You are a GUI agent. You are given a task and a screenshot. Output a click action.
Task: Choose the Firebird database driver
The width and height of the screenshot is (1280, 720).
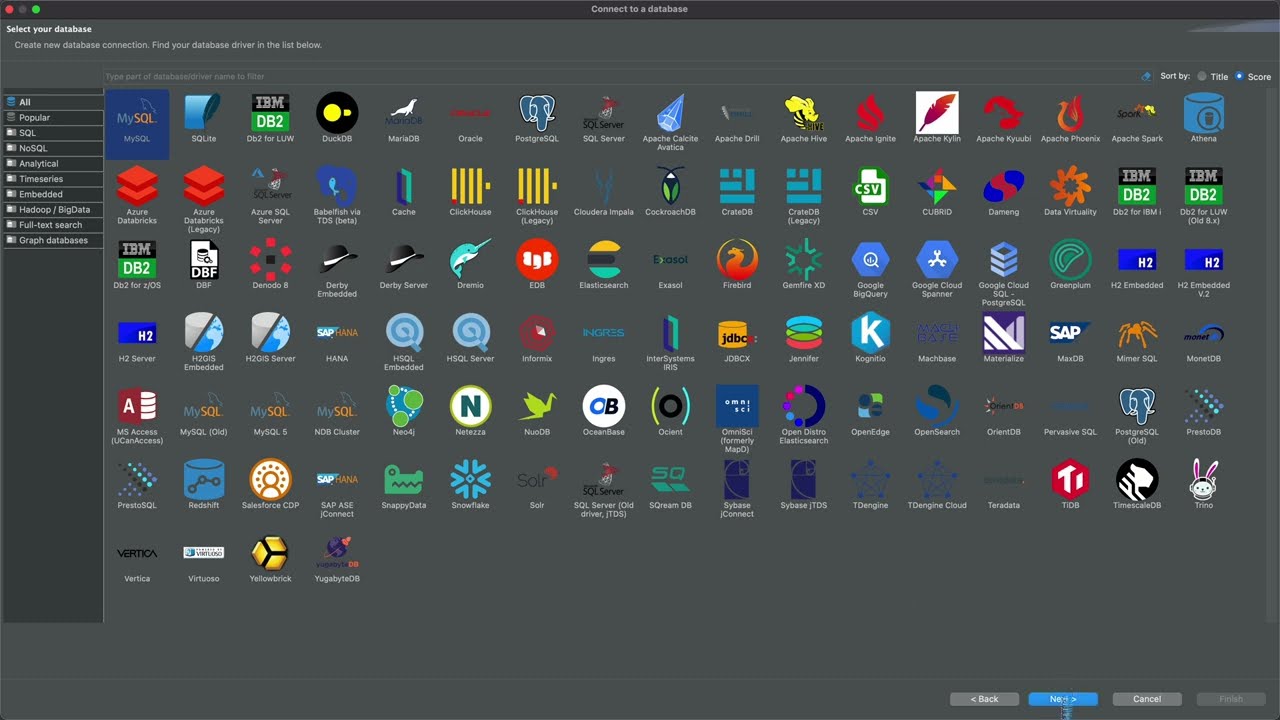click(x=737, y=265)
